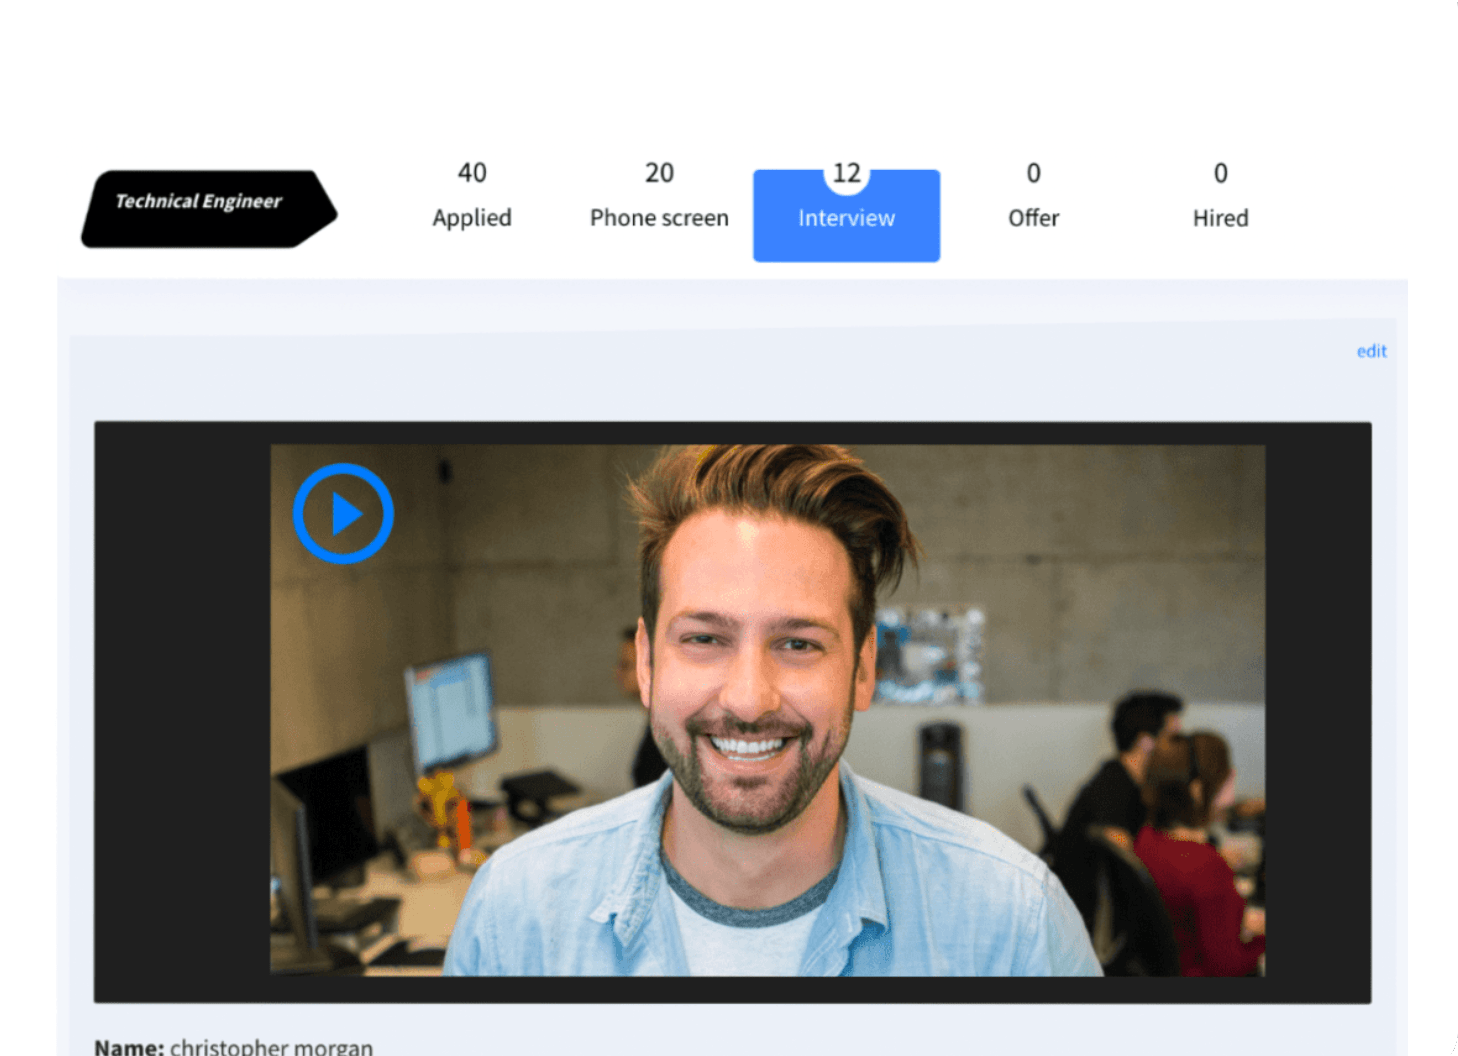1458x1056 pixels.
Task: Click the black right margin of video player
Action: coord(1317,710)
